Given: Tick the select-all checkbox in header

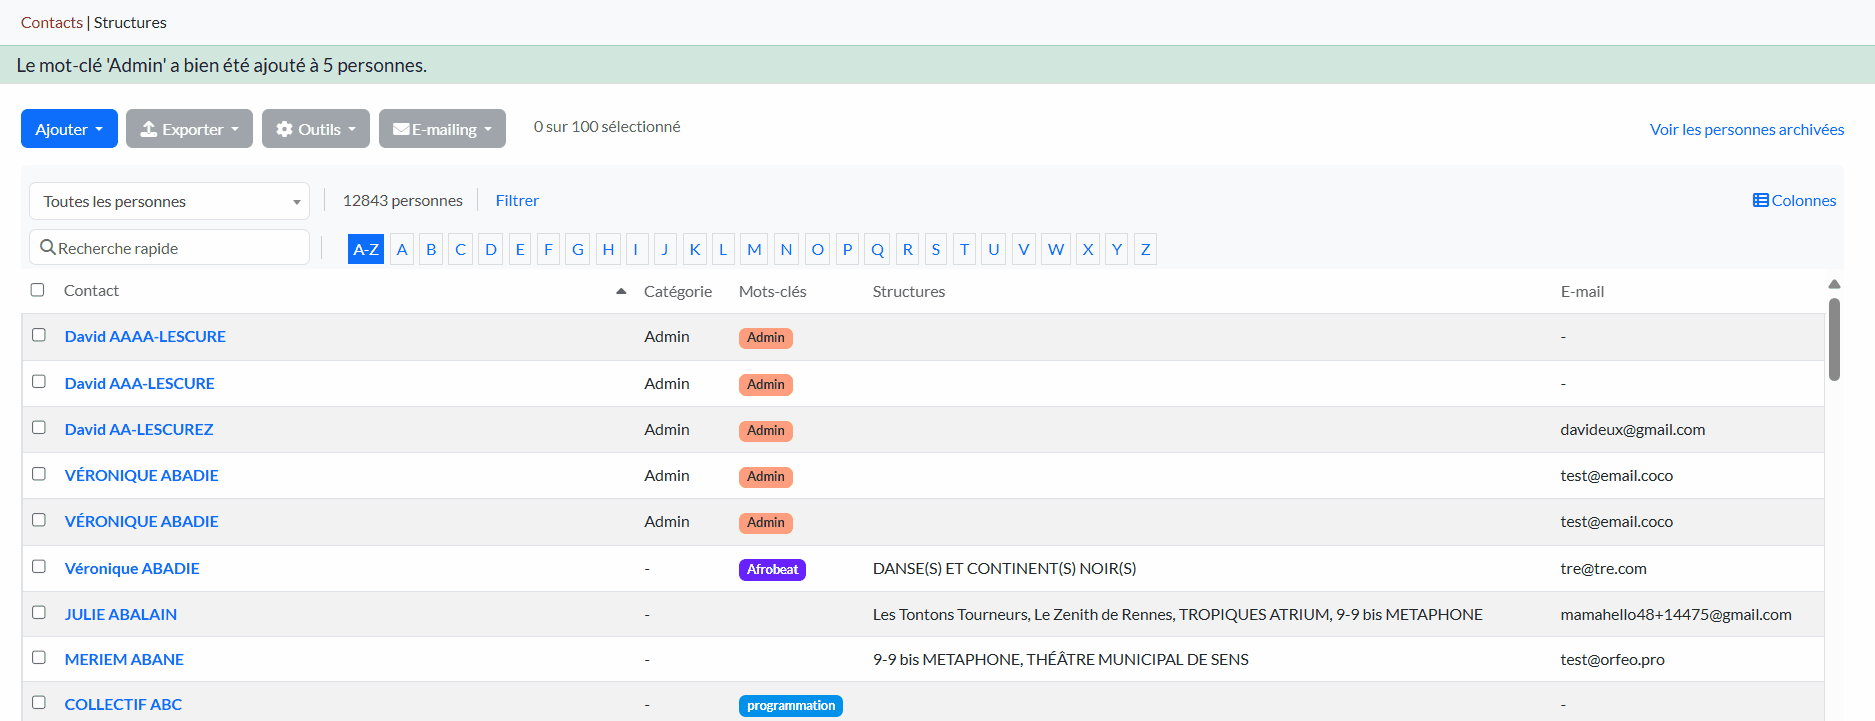Looking at the screenshot, I should (x=38, y=290).
